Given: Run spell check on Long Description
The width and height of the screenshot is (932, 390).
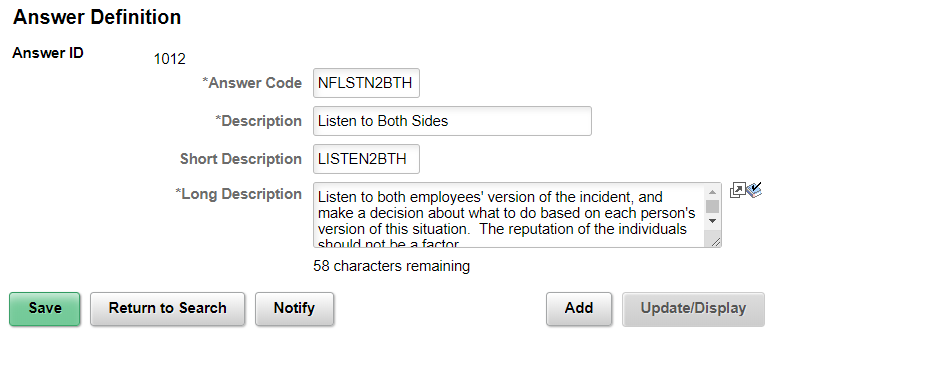Looking at the screenshot, I should [x=754, y=190].
